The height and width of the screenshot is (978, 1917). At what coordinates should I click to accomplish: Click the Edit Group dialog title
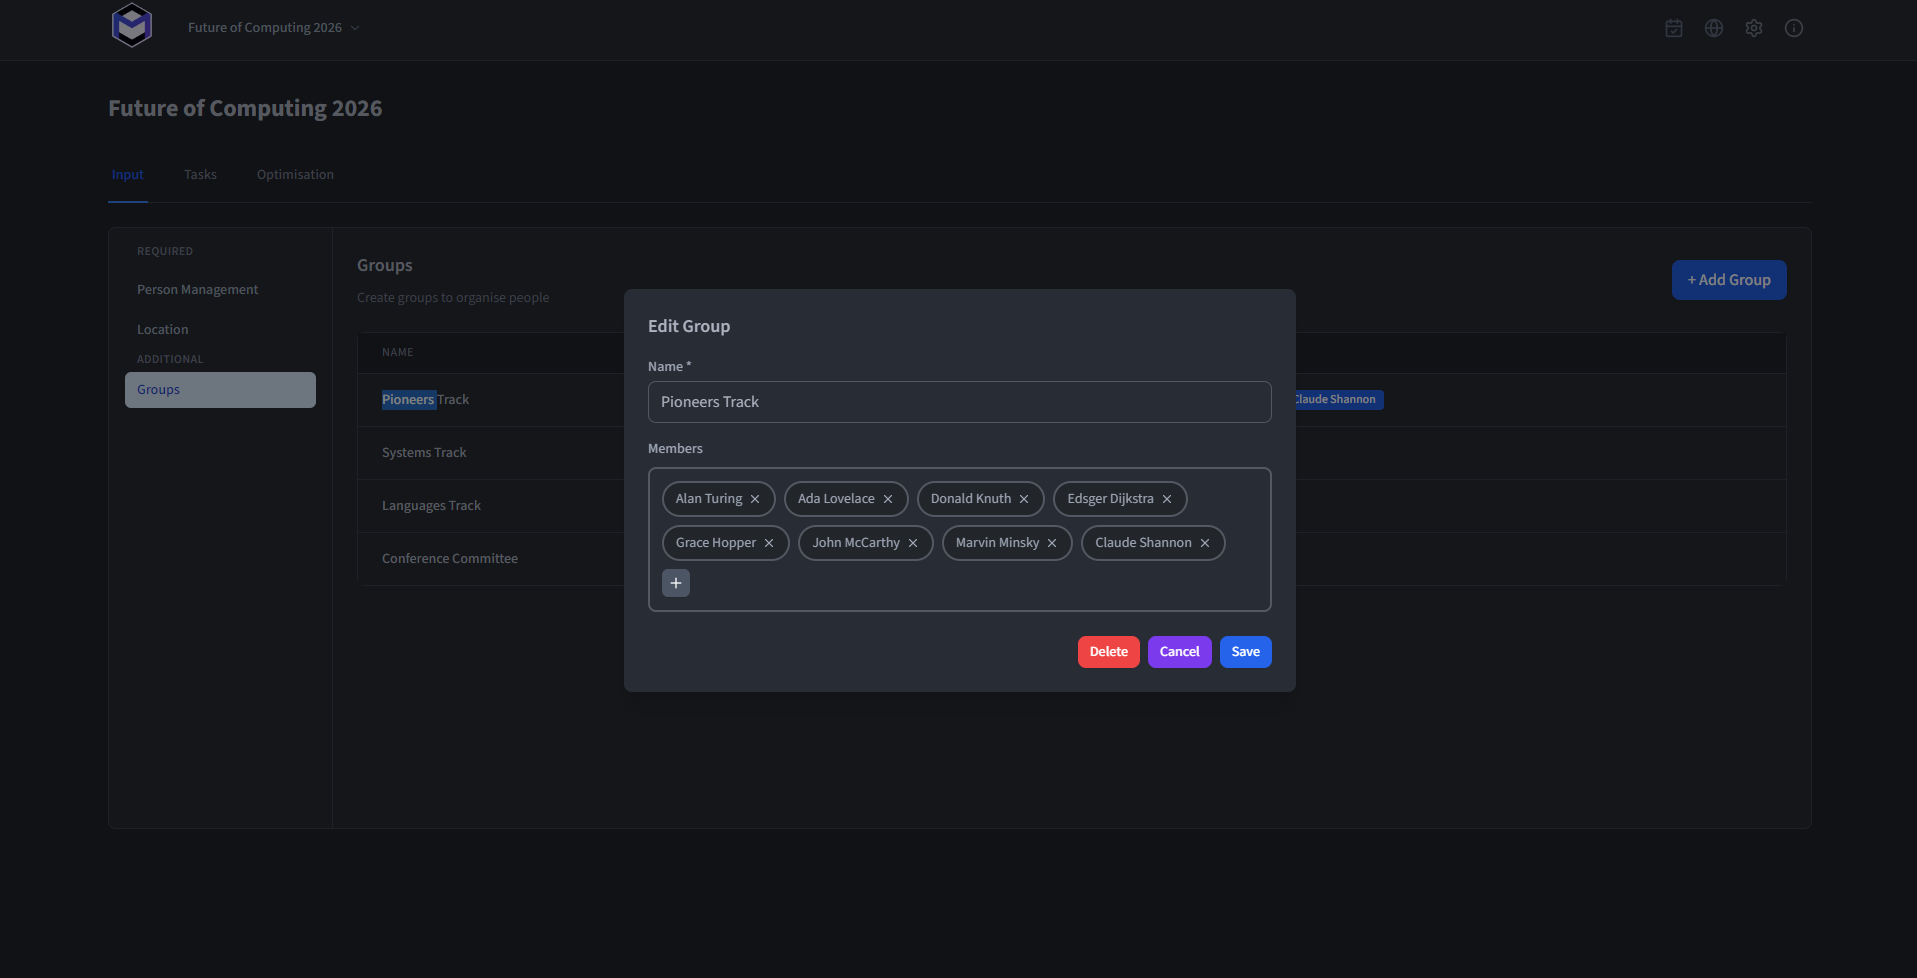(x=689, y=326)
